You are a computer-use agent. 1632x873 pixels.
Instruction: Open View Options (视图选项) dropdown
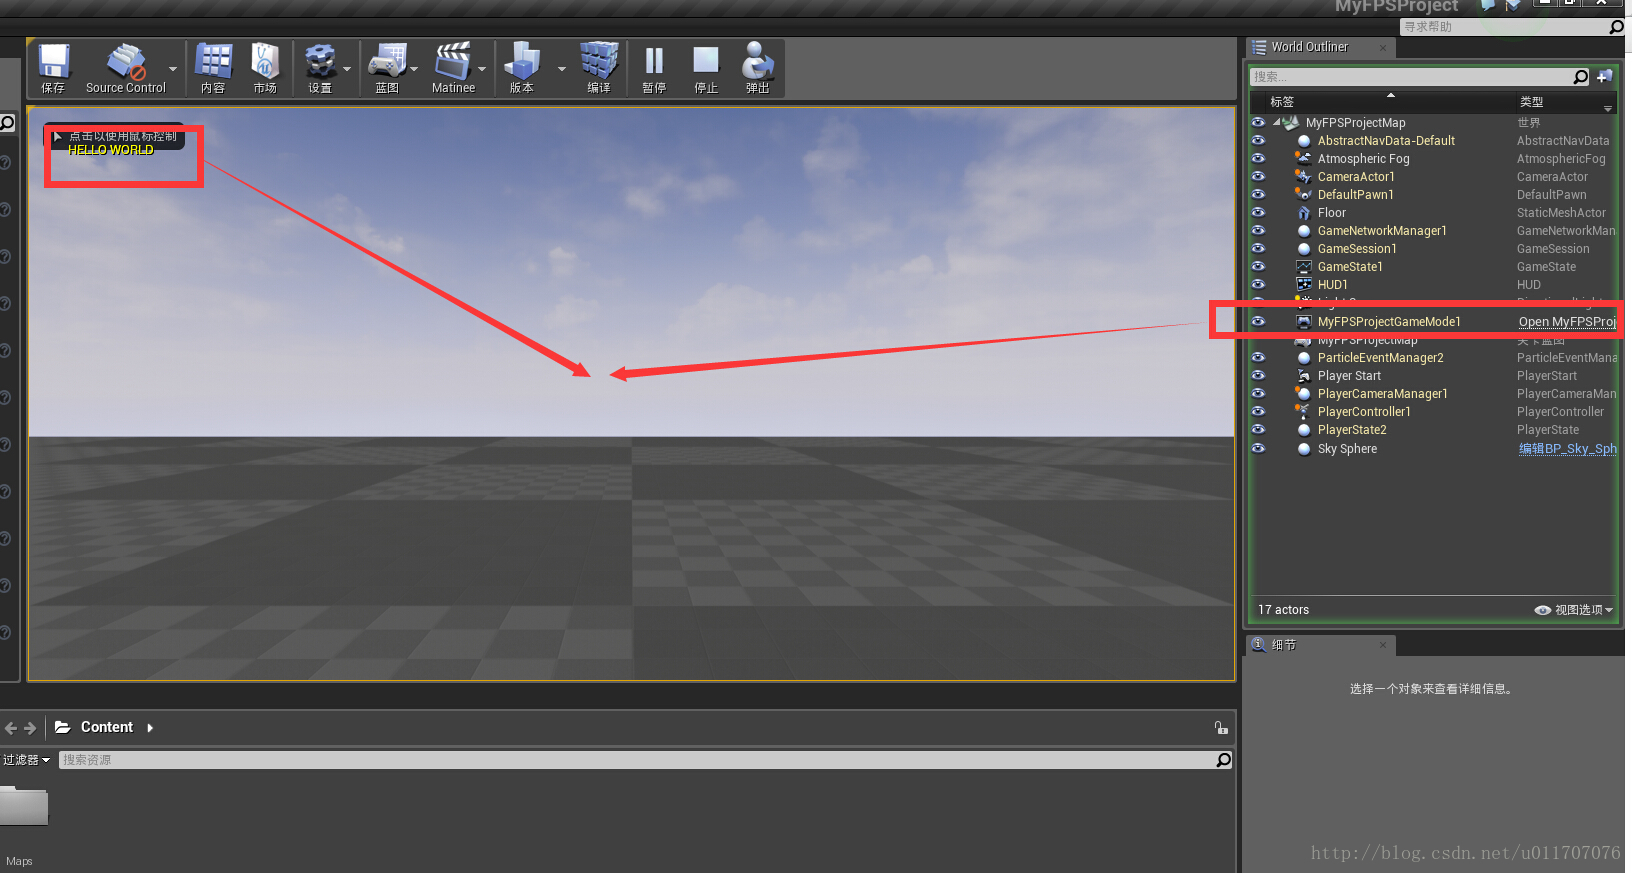coord(1574,610)
